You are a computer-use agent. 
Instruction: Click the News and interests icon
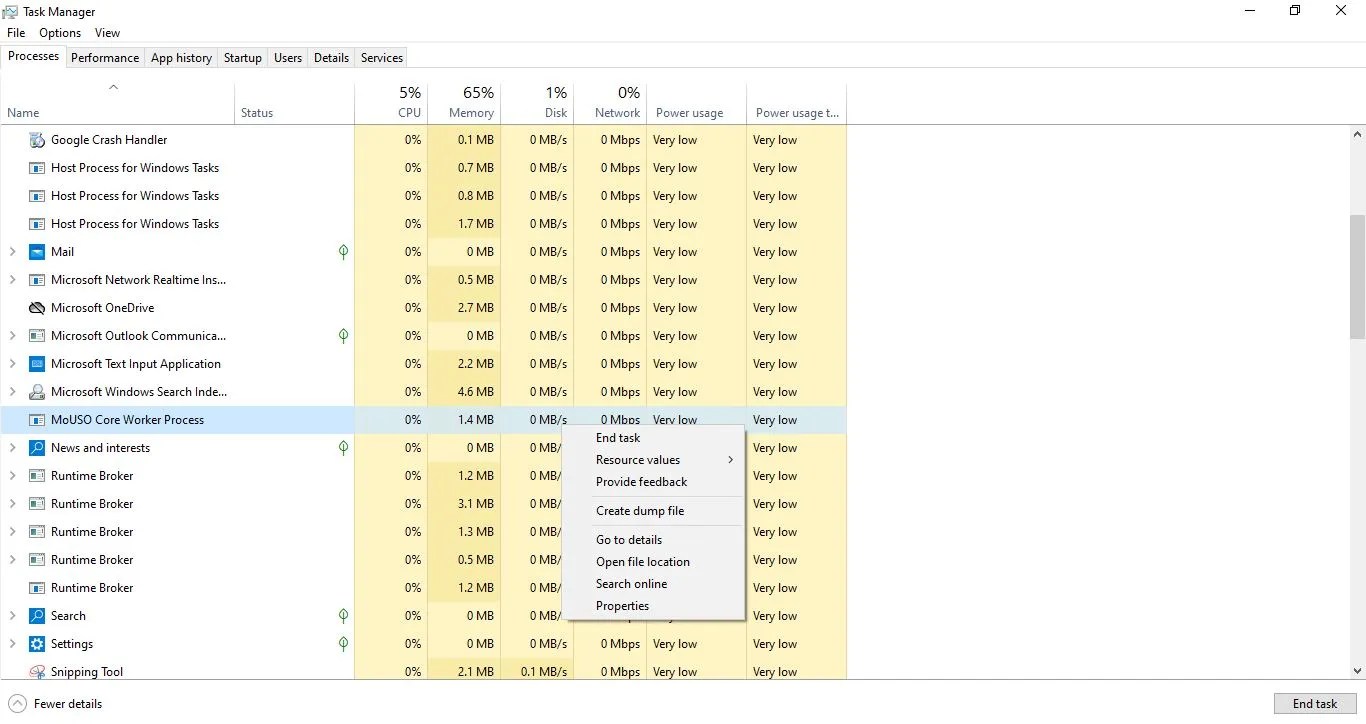pyautogui.click(x=36, y=447)
